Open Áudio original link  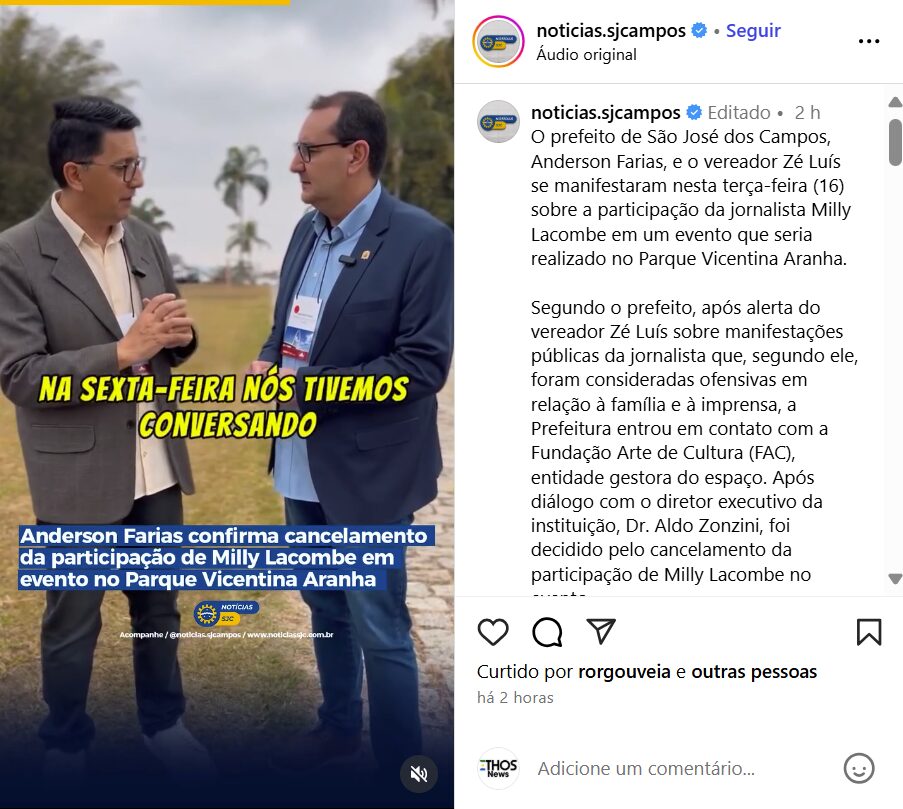[x=586, y=55]
